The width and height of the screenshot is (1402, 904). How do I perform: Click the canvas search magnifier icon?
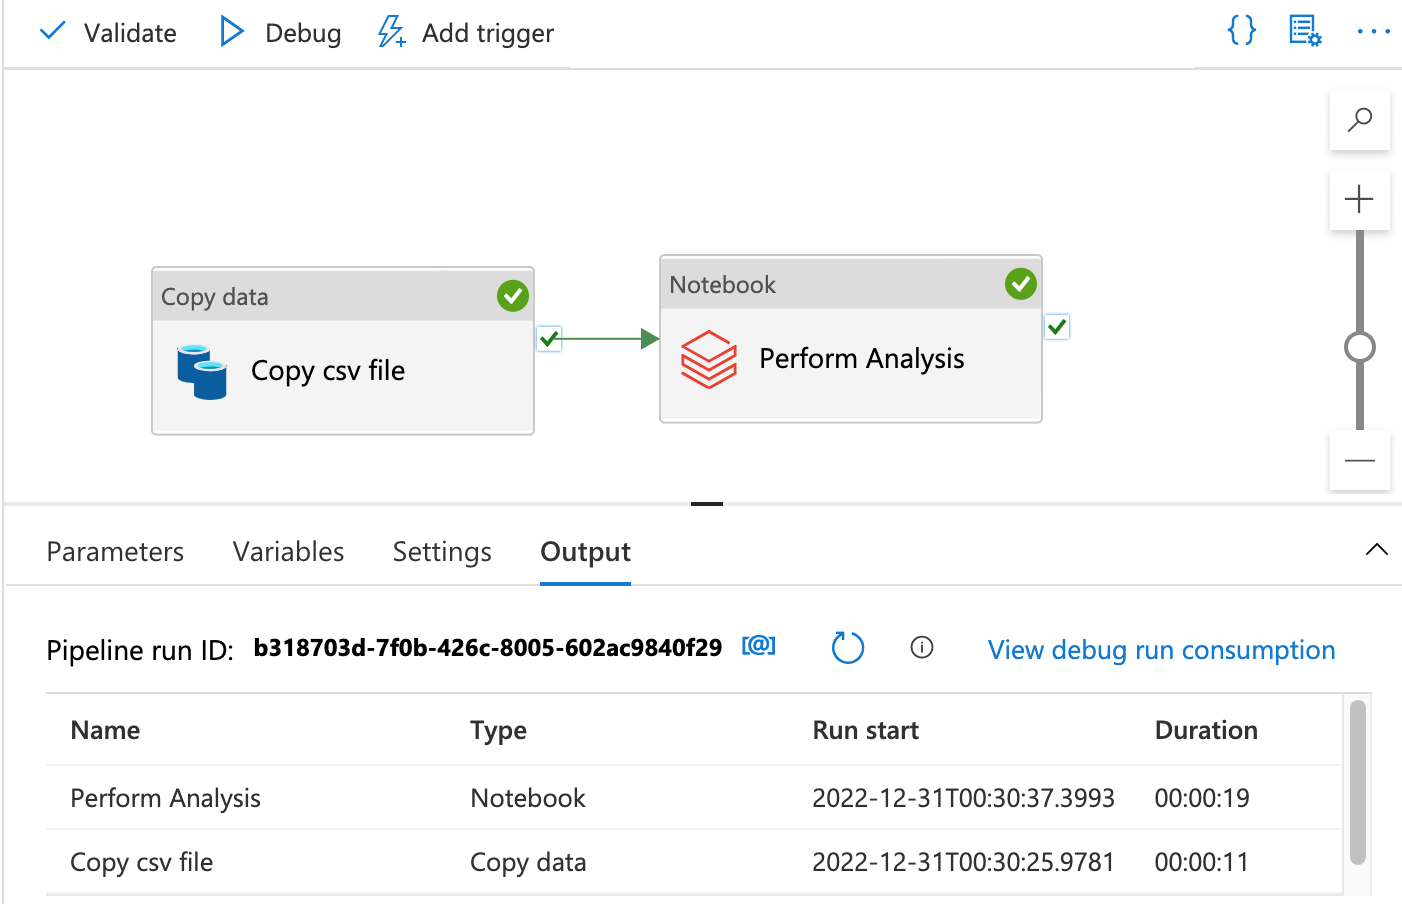click(1359, 121)
